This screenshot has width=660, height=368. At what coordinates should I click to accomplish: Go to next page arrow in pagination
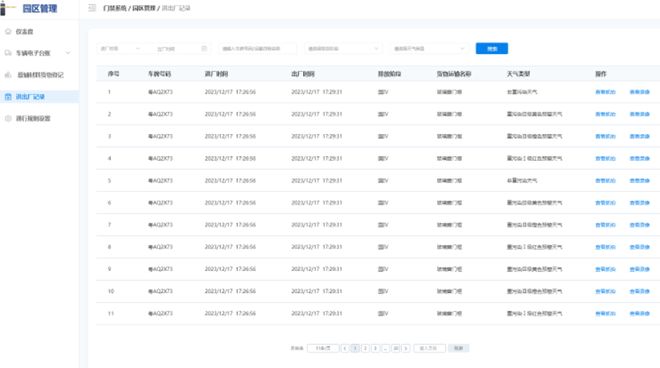[406, 348]
